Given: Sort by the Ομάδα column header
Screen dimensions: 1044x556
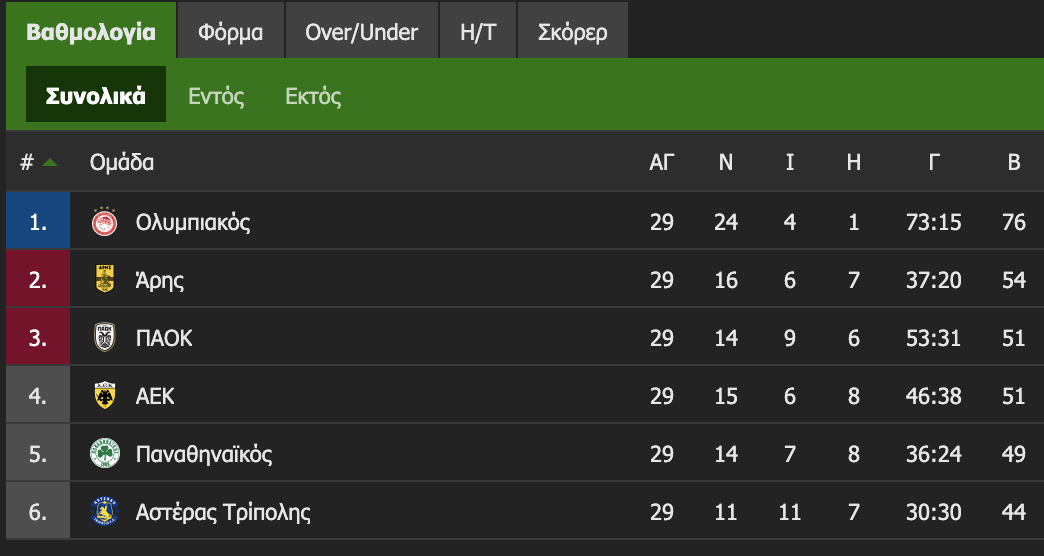Looking at the screenshot, I should 122,162.
